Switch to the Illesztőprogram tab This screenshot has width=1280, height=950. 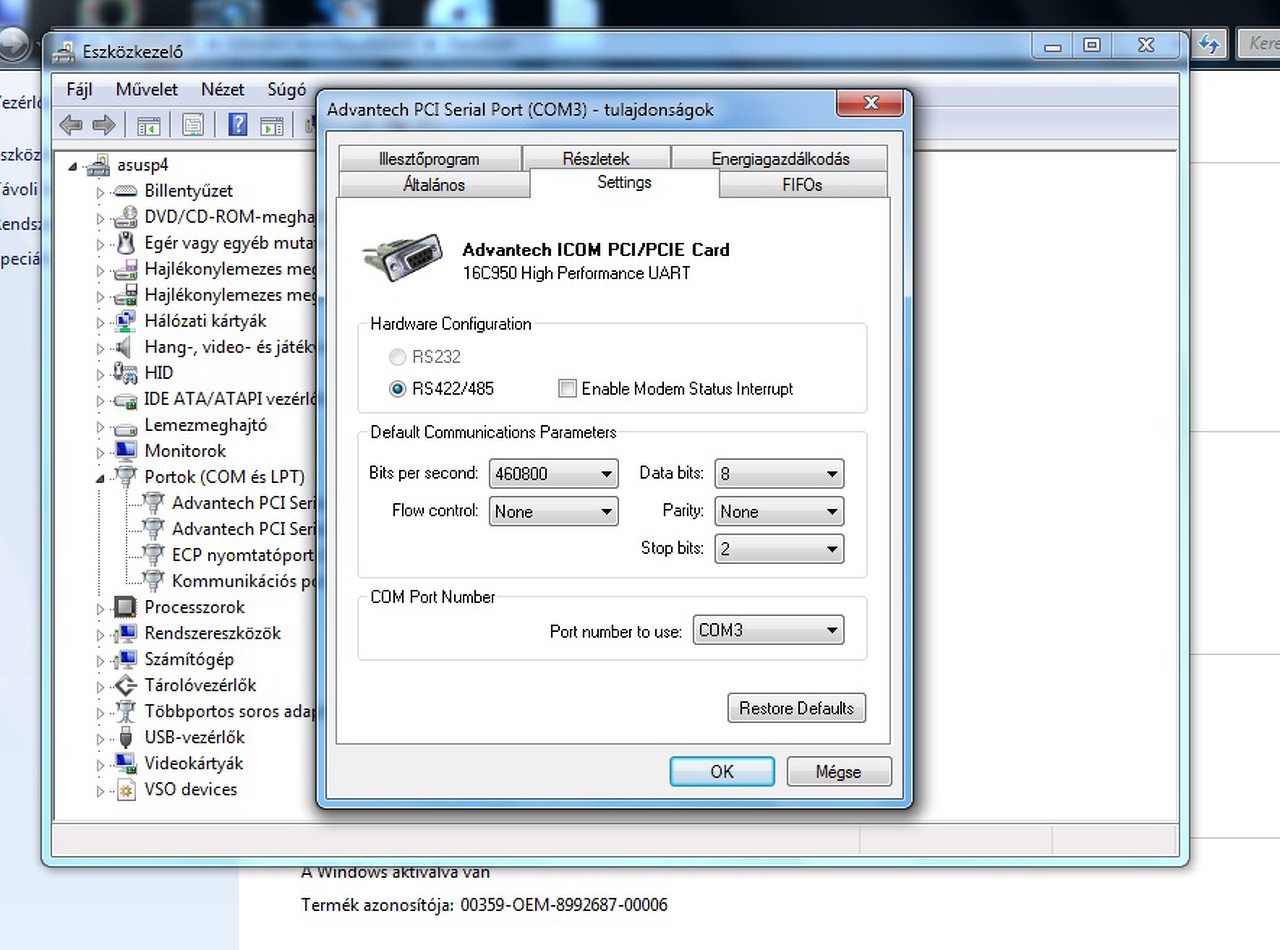[x=429, y=158]
